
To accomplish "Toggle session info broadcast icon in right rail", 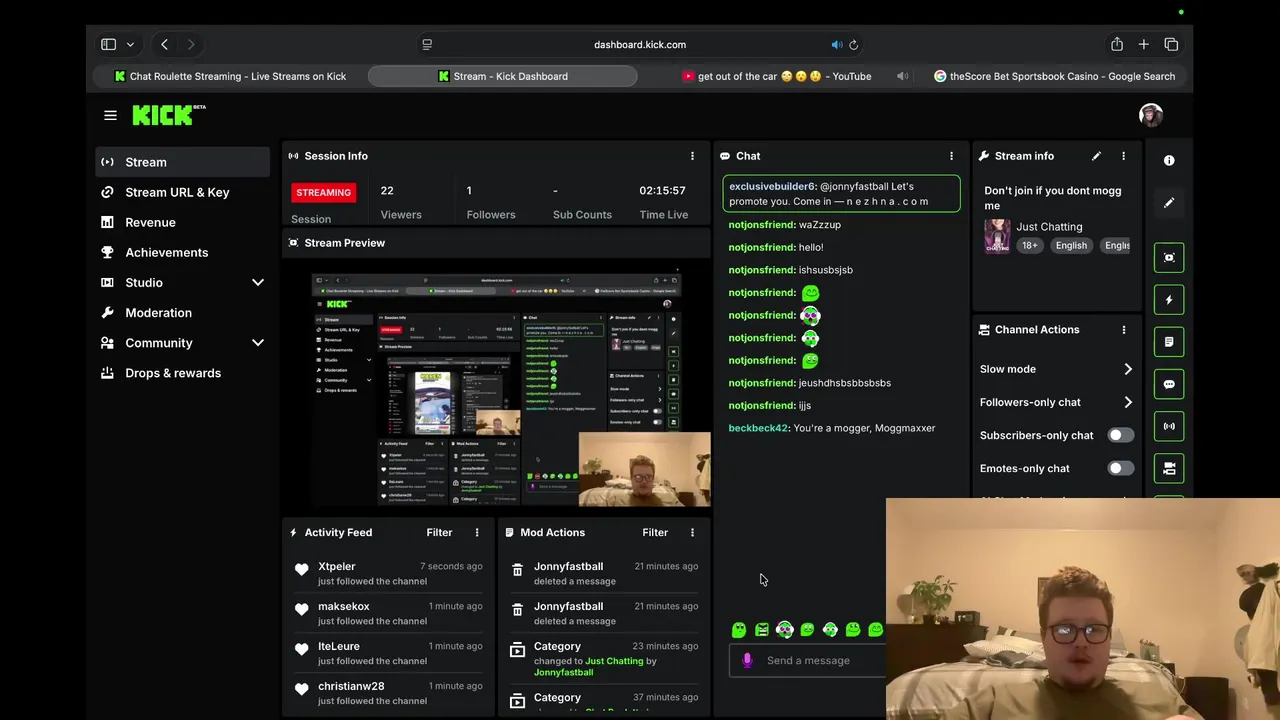I will coord(1169,426).
